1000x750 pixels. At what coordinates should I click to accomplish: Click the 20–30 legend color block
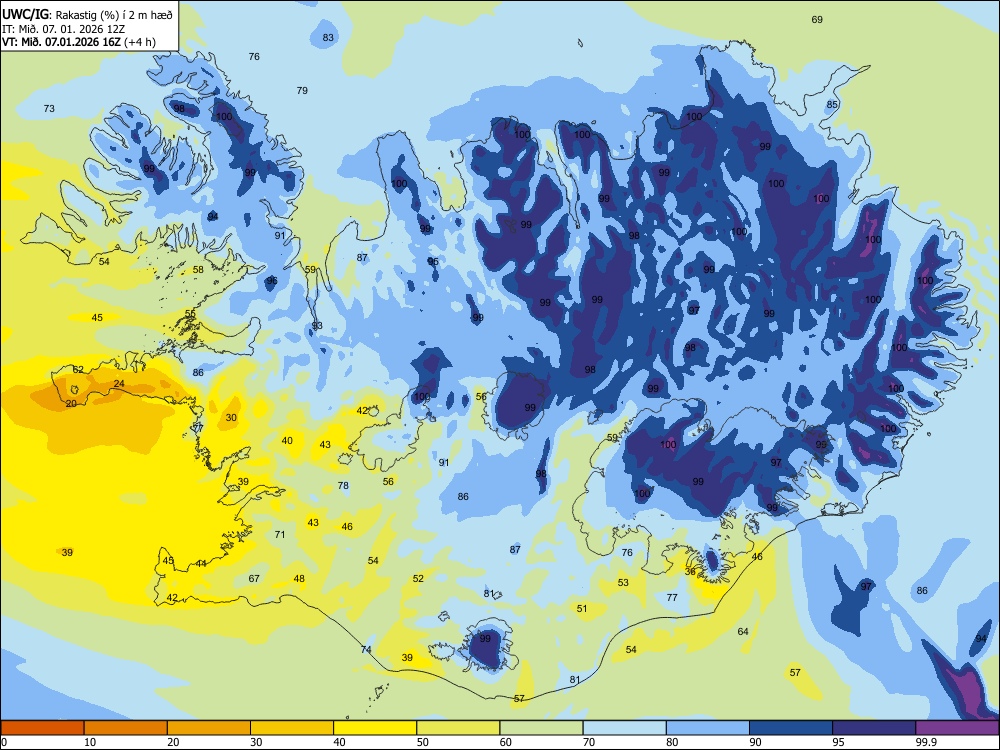click(x=209, y=728)
